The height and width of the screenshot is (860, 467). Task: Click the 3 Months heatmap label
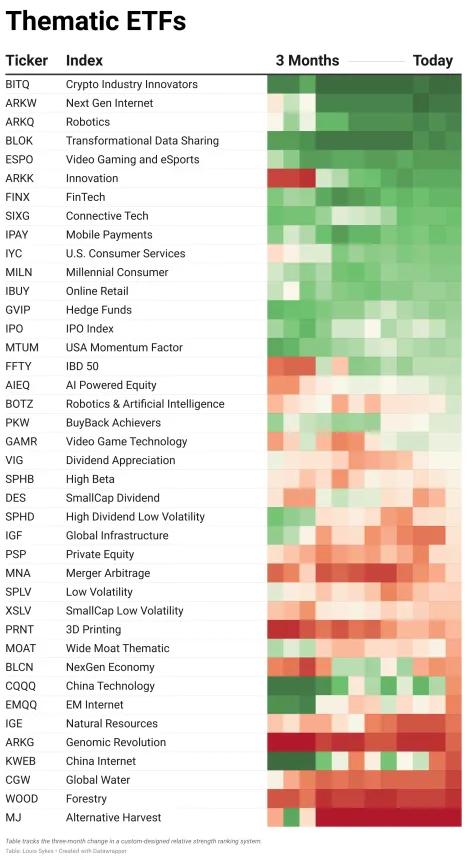point(307,60)
